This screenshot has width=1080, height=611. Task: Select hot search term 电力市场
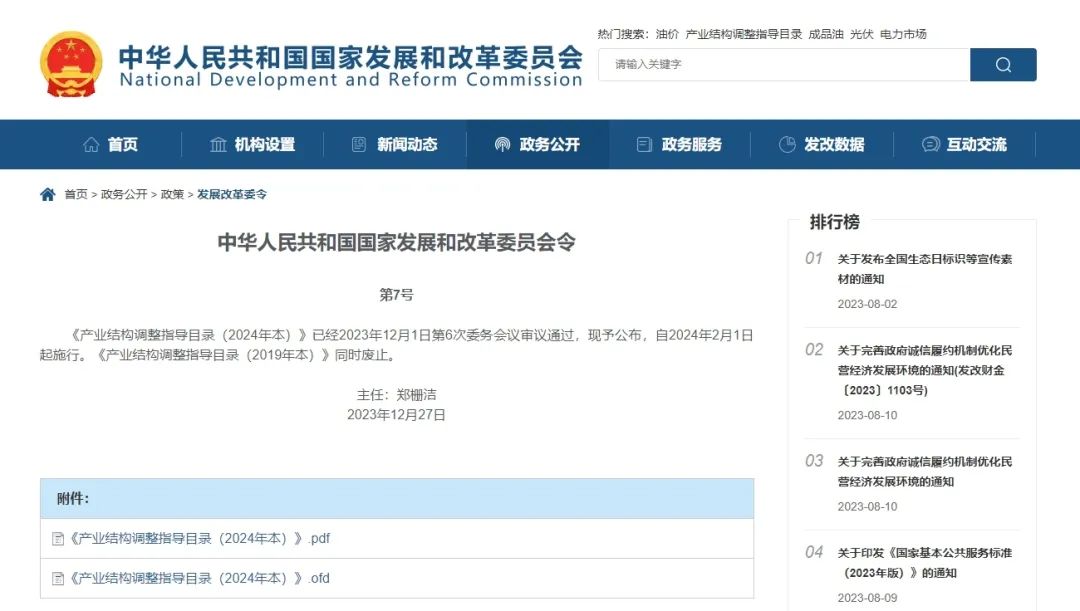903,34
